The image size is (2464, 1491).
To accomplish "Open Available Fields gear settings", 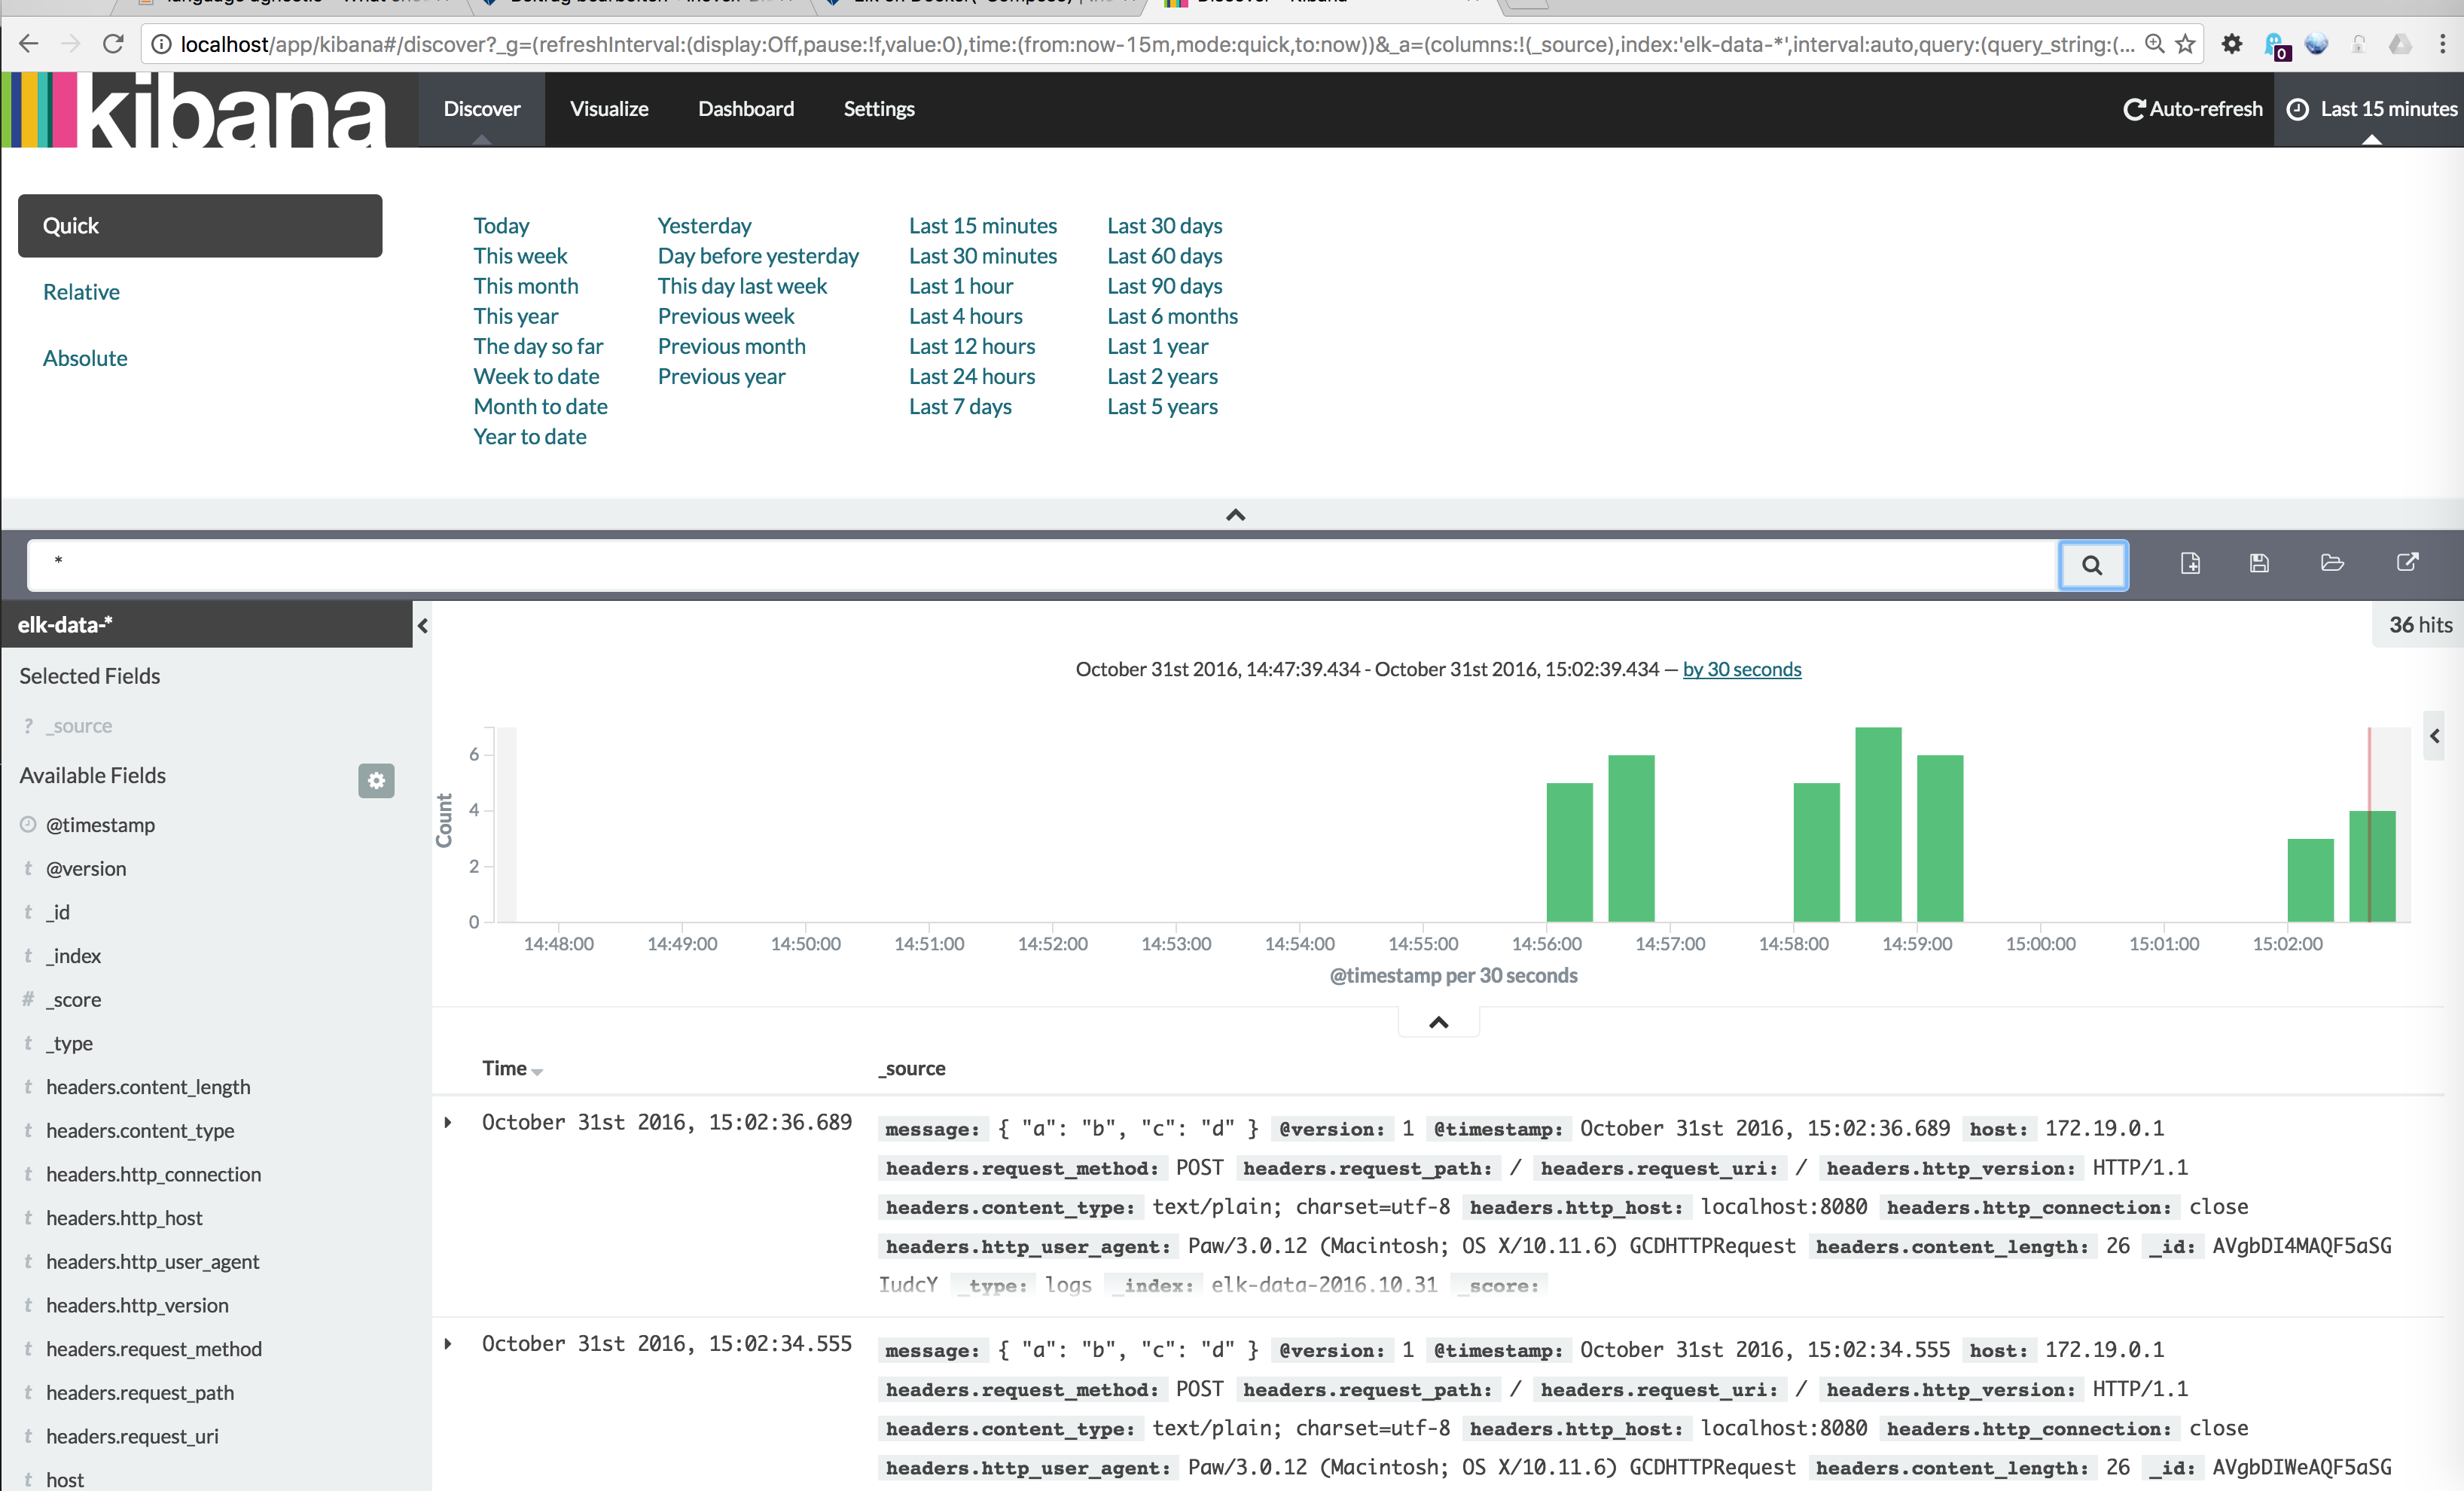I will pyautogui.click(x=376, y=780).
